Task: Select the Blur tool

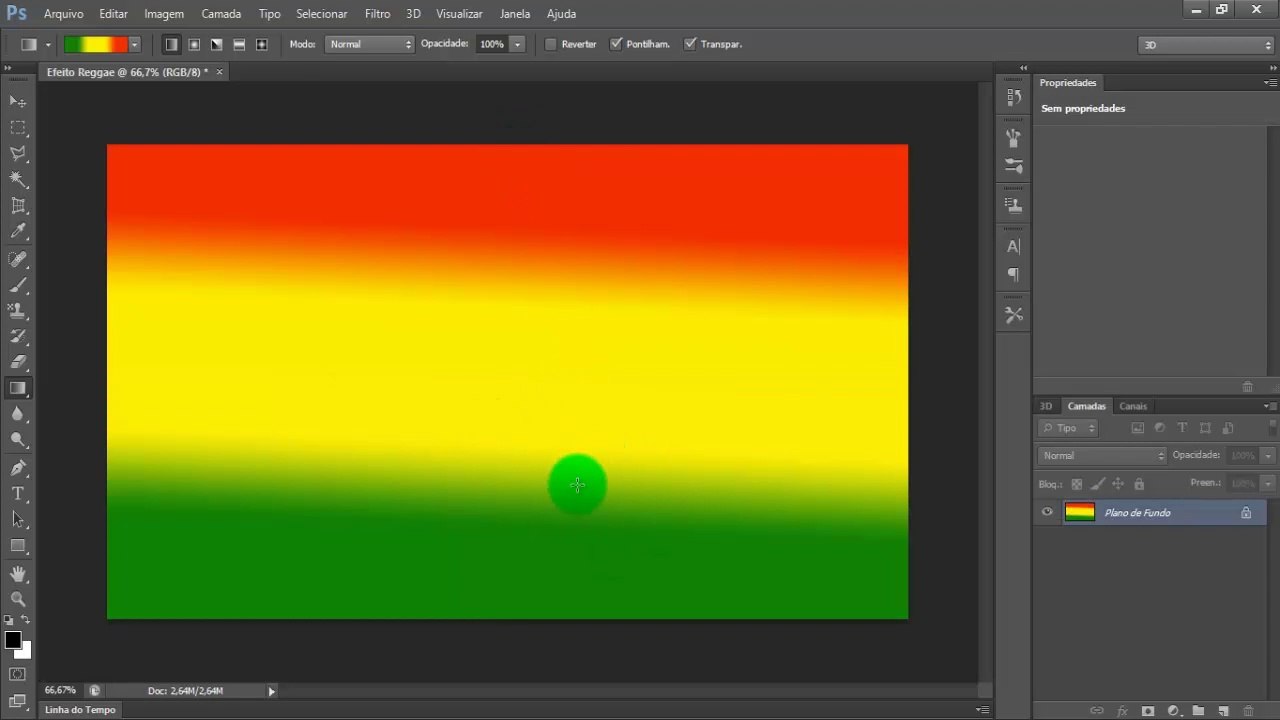Action: coord(18,414)
